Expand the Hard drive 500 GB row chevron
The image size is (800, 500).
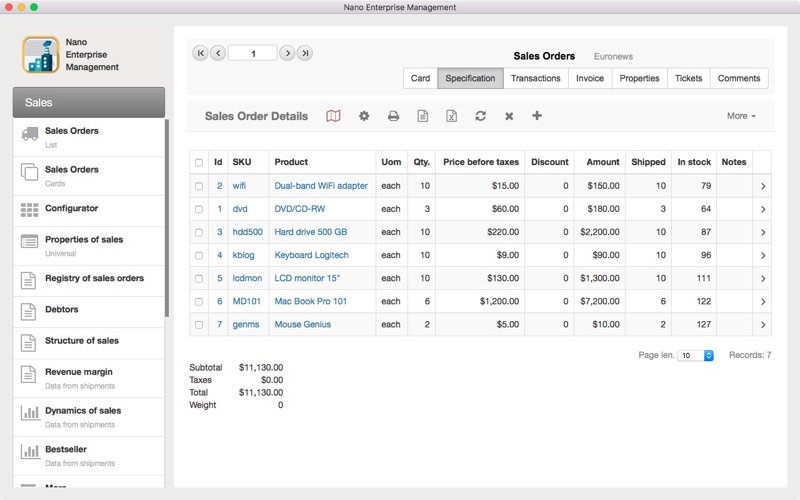(763, 232)
